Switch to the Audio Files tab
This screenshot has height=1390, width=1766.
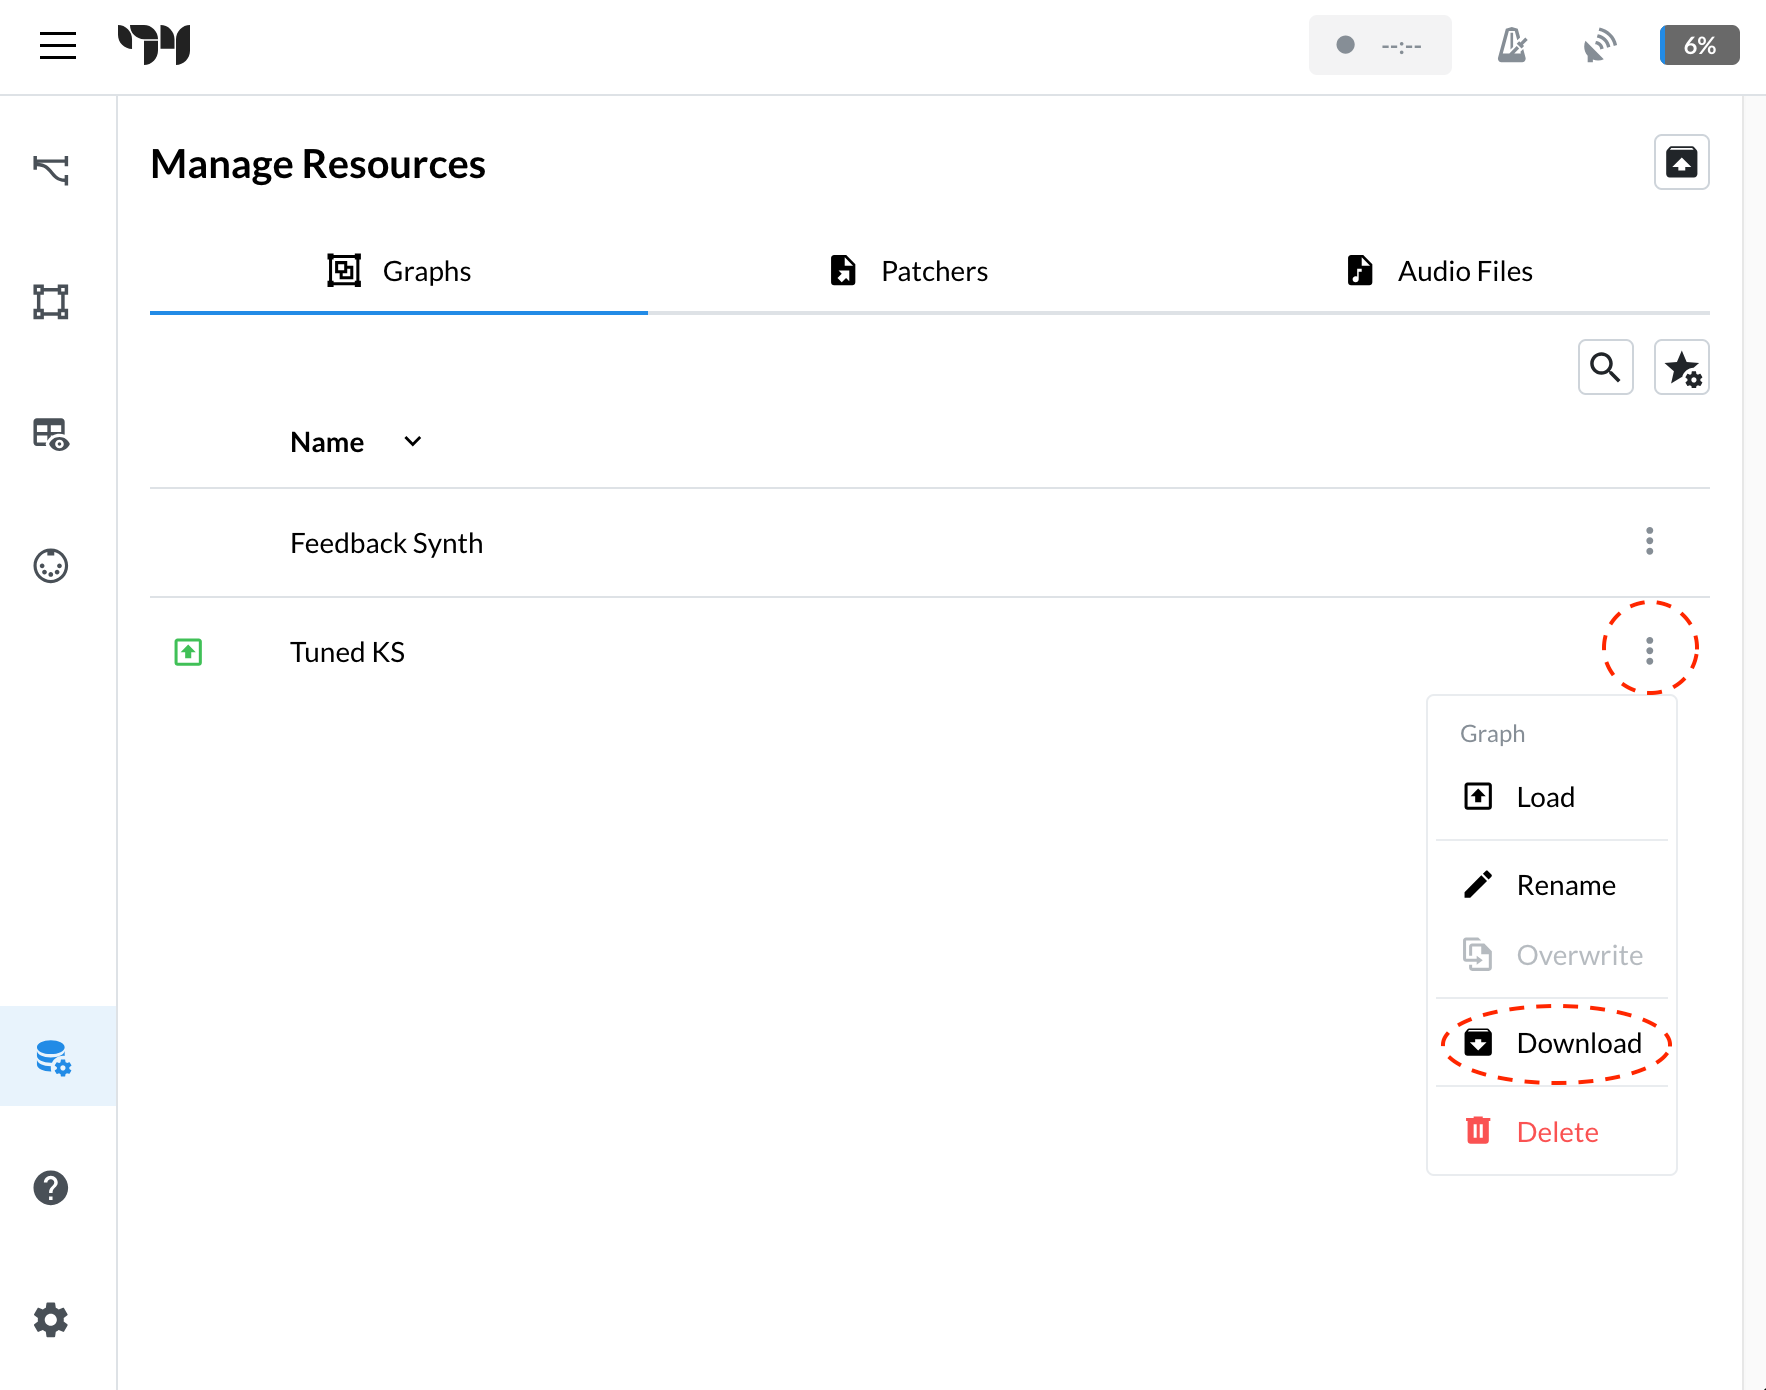1440,271
